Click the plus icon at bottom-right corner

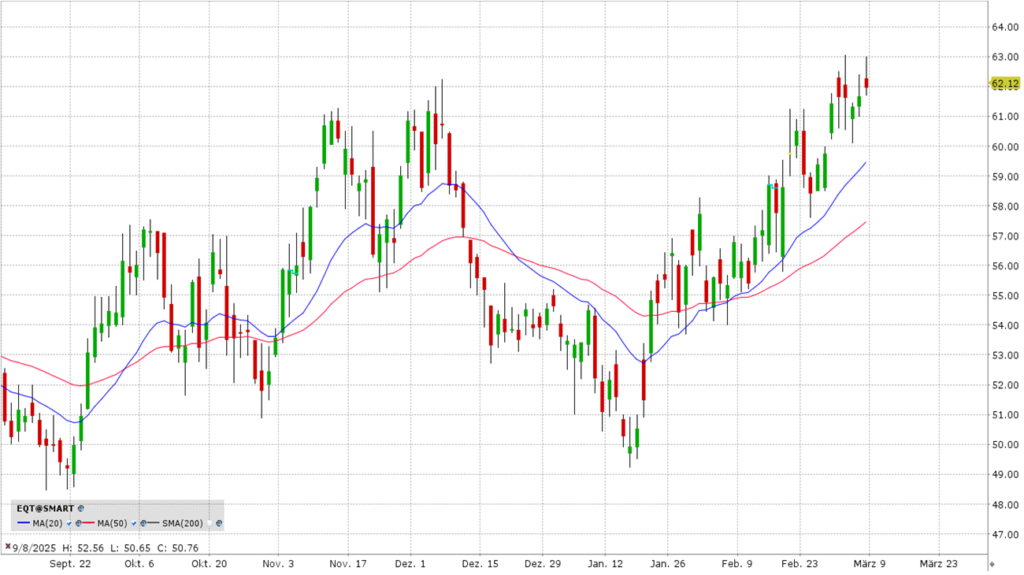point(992,565)
